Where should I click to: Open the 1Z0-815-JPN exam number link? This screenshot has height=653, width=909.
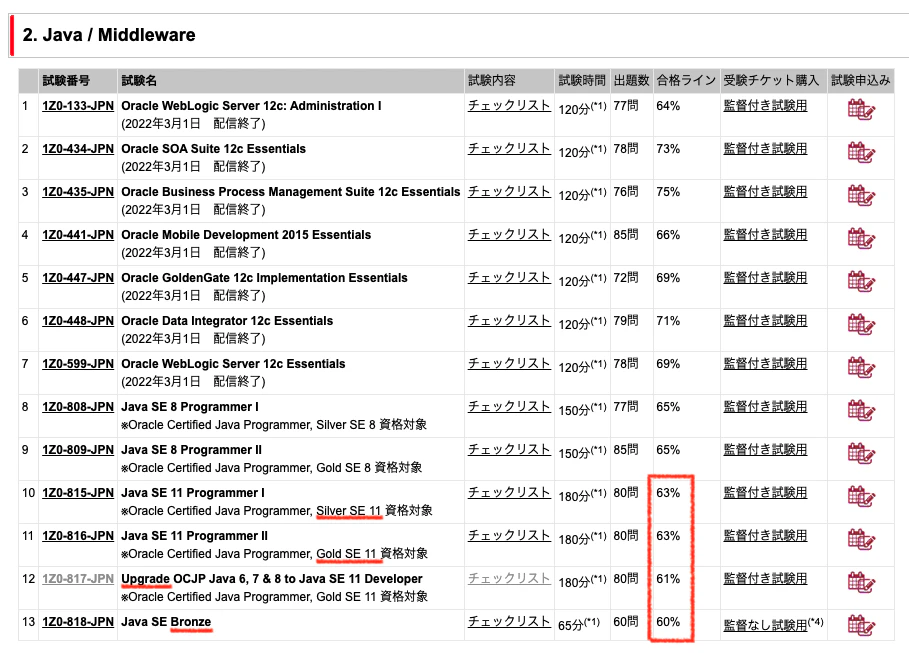coord(78,492)
